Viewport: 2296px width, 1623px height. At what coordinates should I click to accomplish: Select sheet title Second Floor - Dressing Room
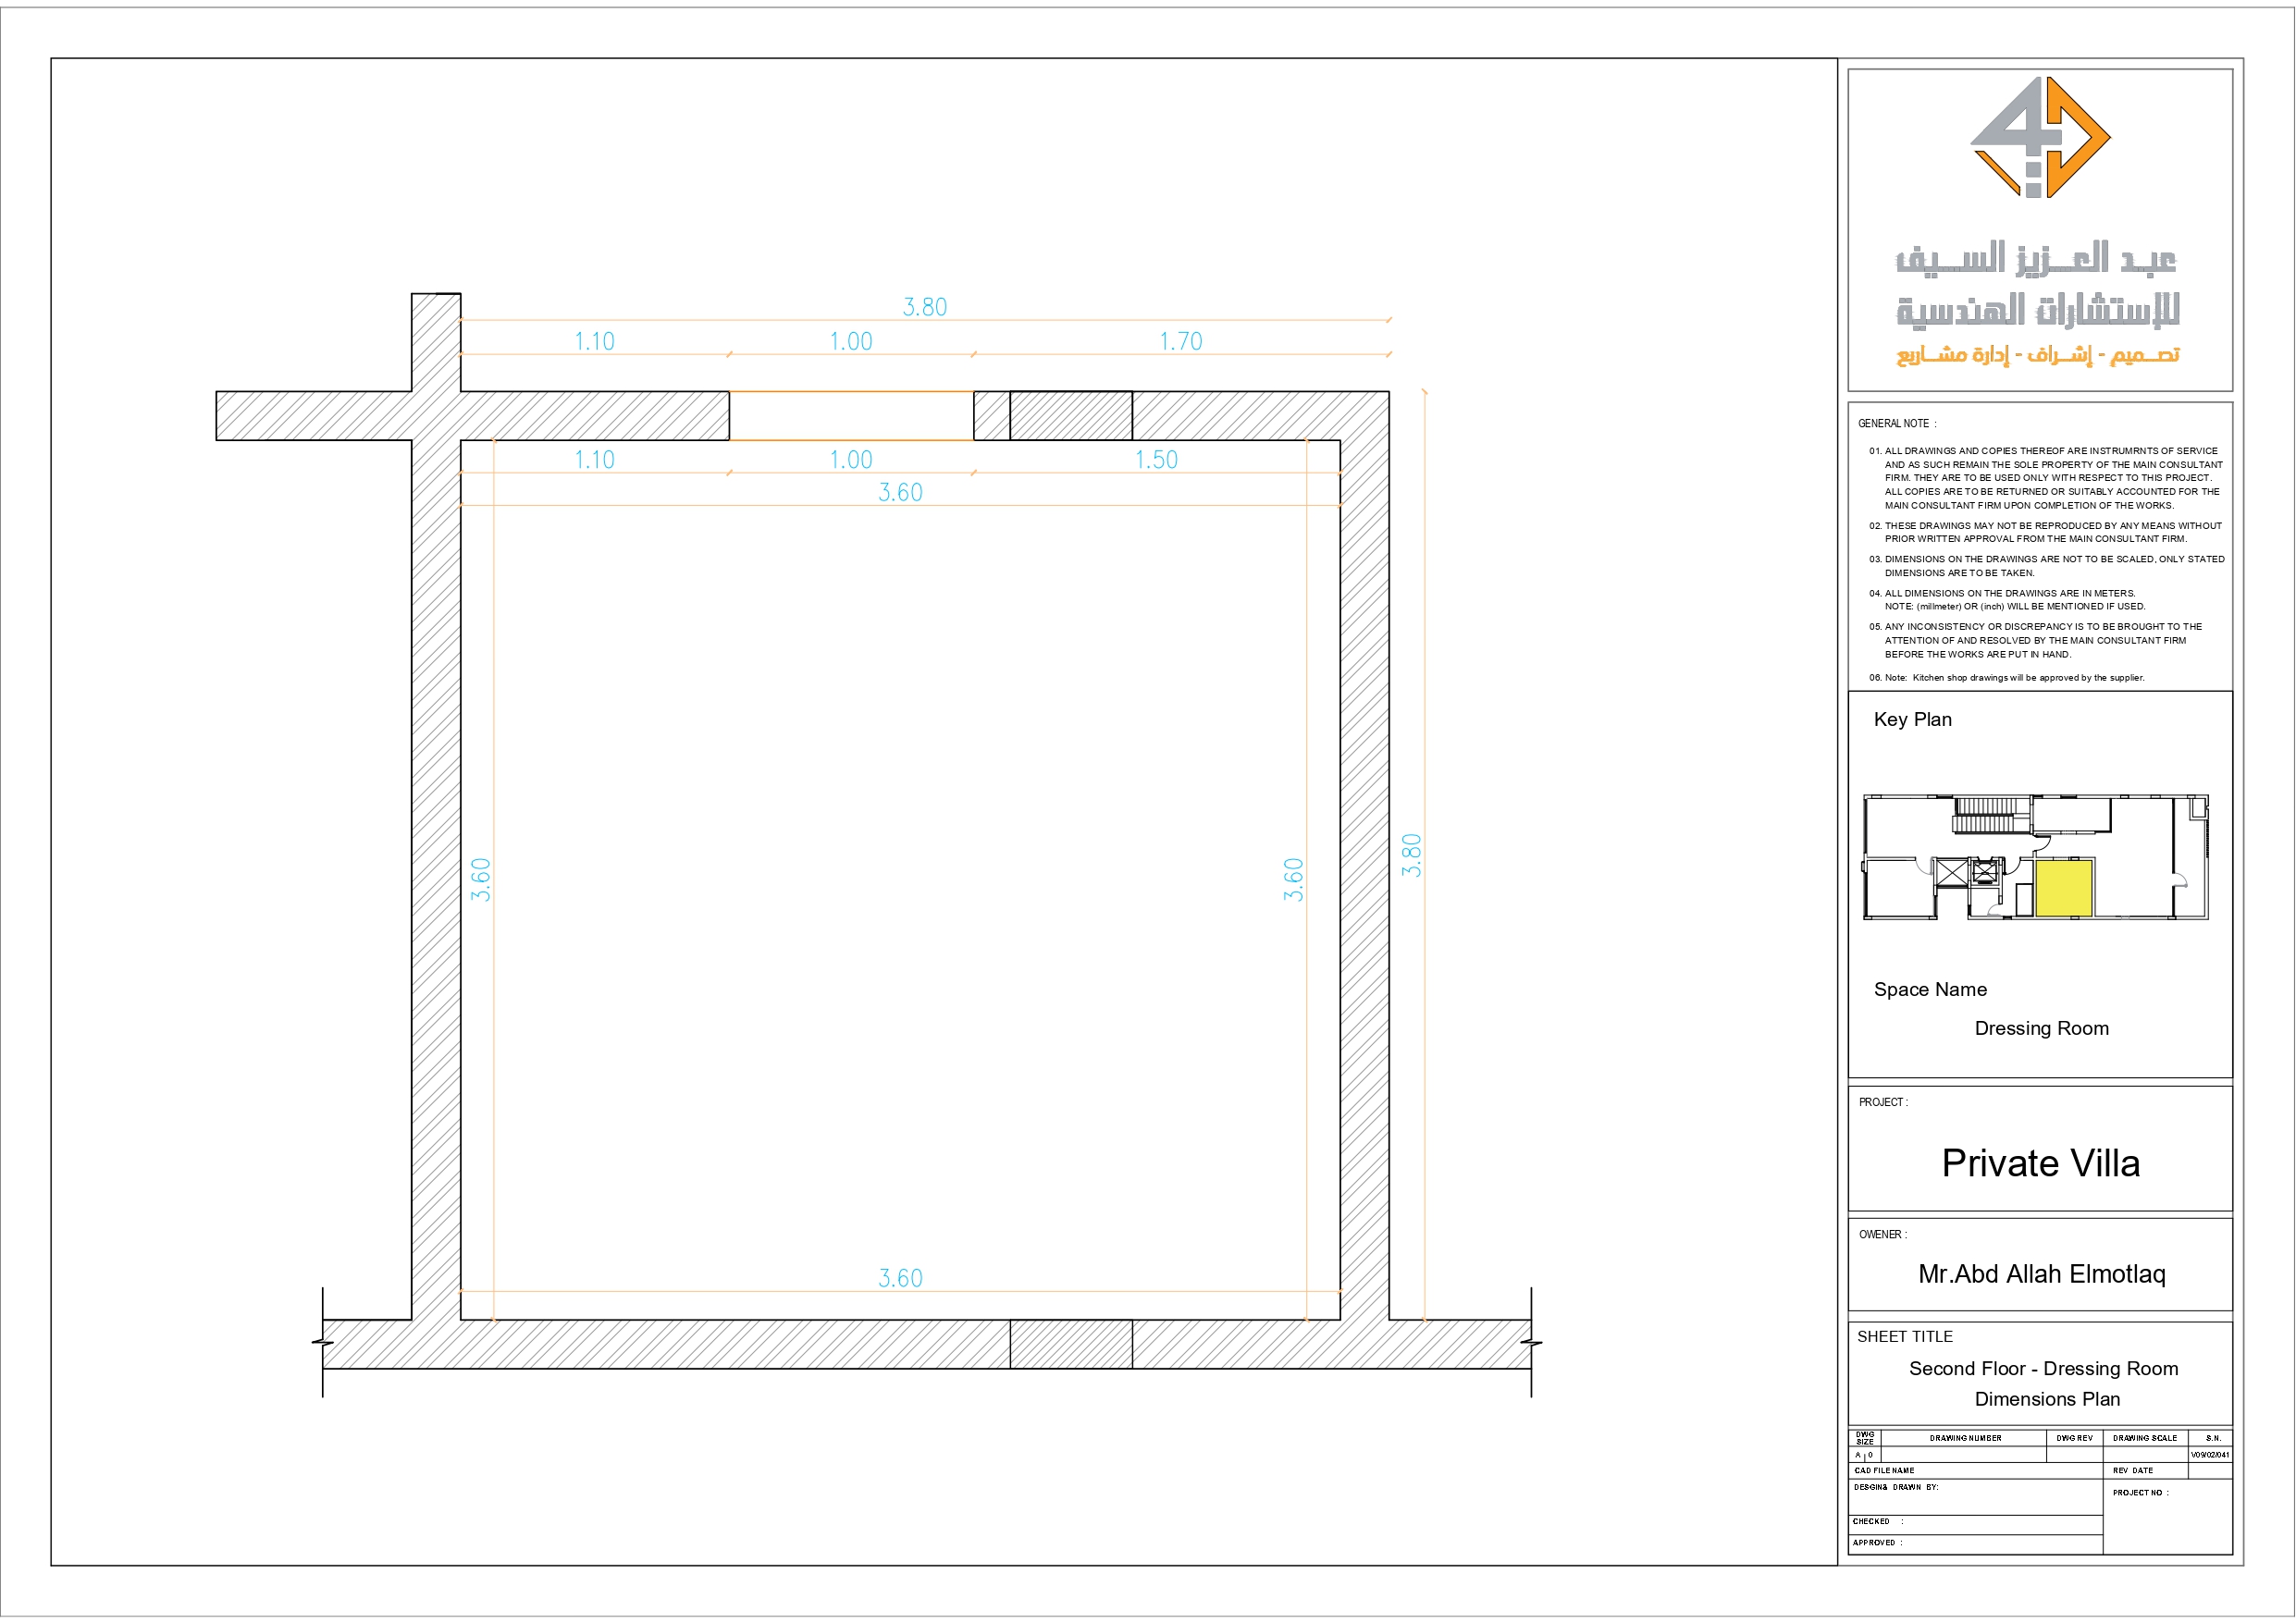[x=2043, y=1368]
